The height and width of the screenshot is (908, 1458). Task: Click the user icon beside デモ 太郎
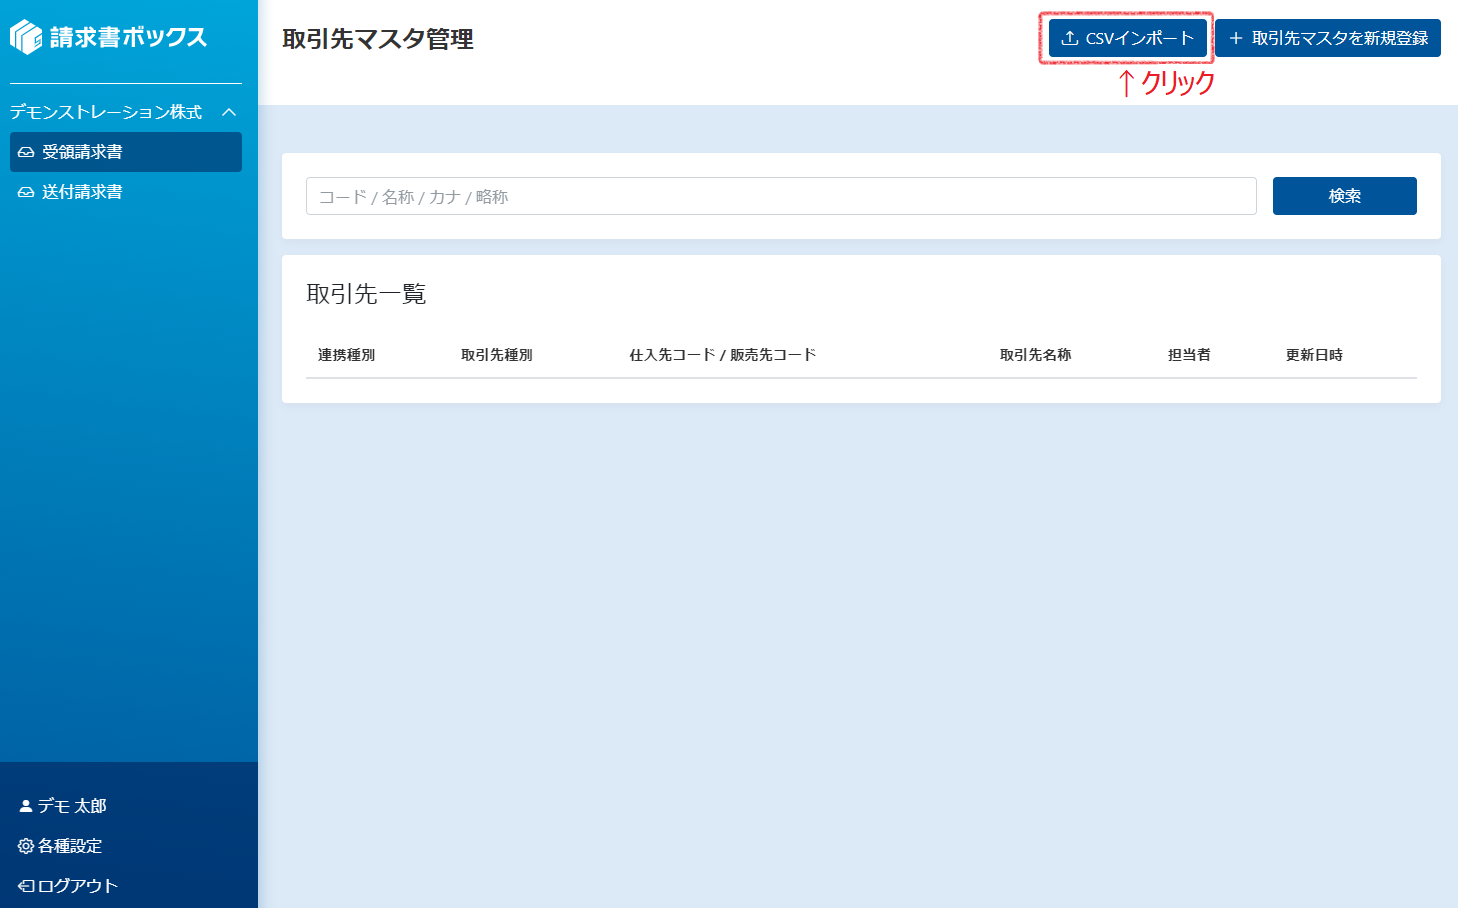(x=26, y=806)
